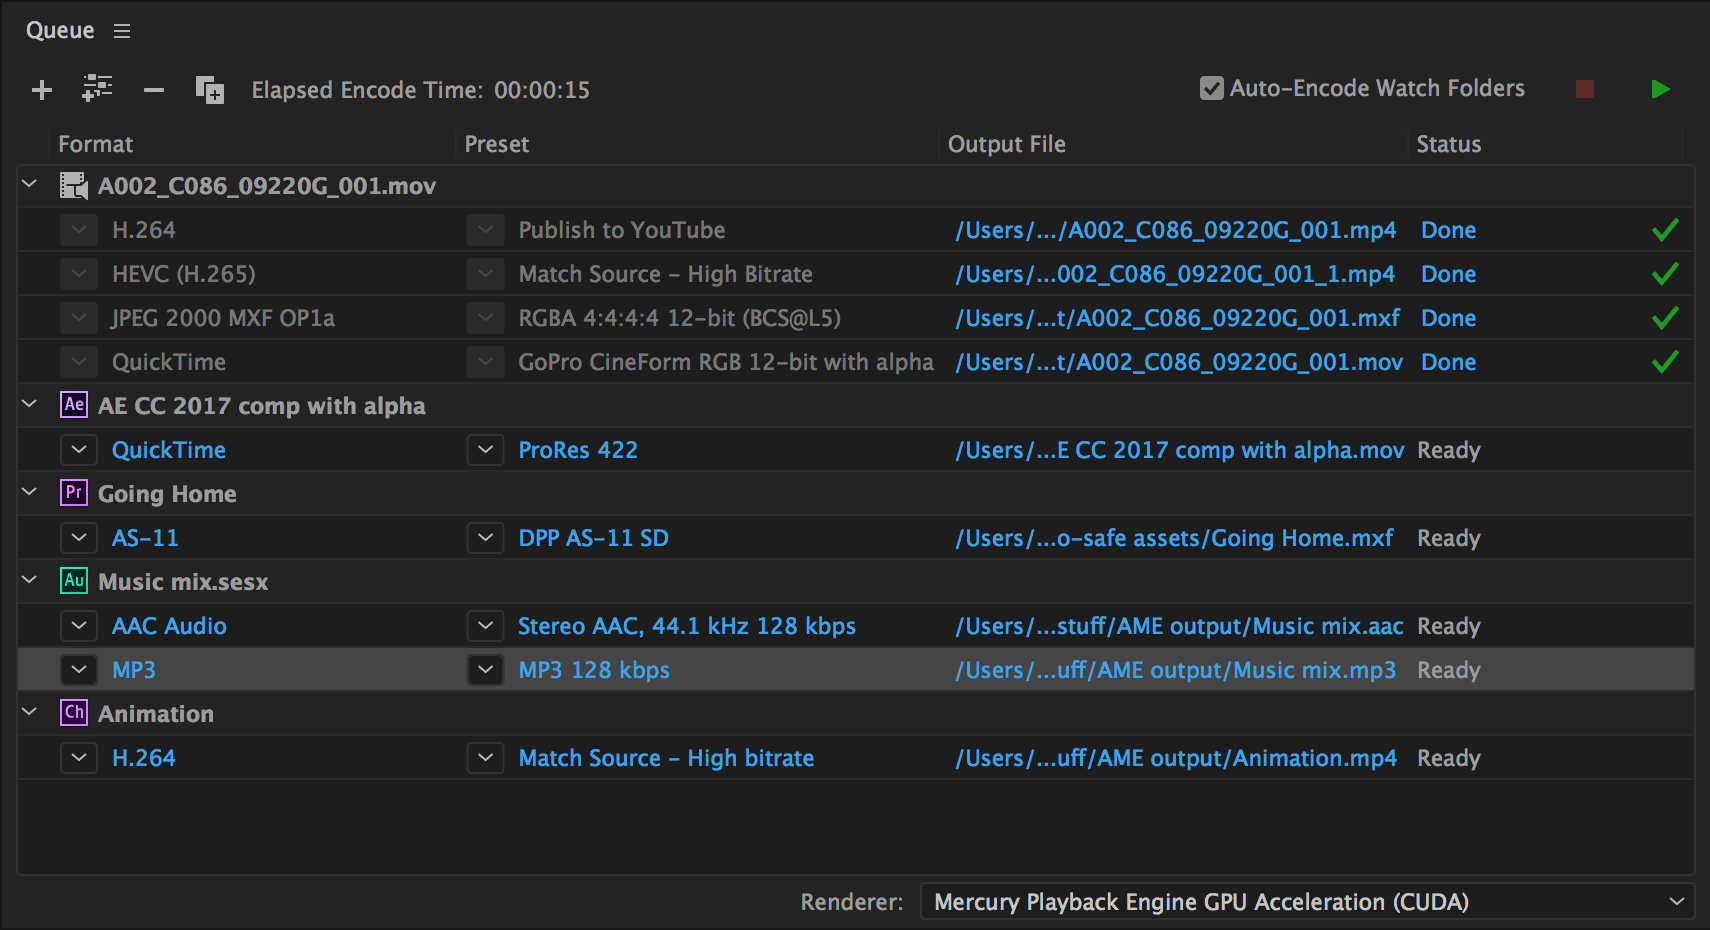
Task: Open the ProRes 422 preset dropdown
Action: (x=485, y=450)
